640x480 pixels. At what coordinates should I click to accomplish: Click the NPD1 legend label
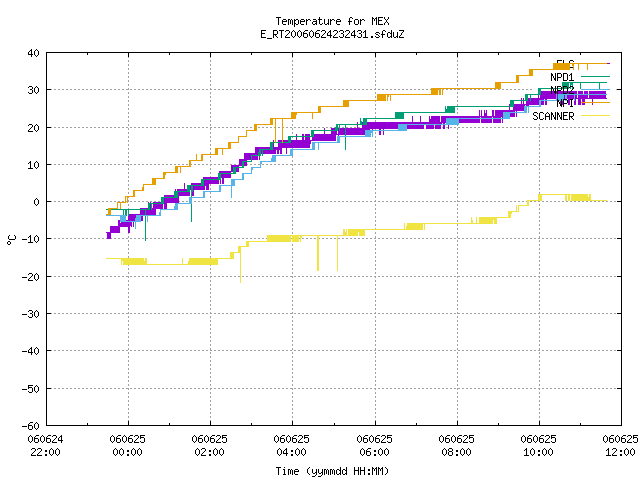(562, 77)
